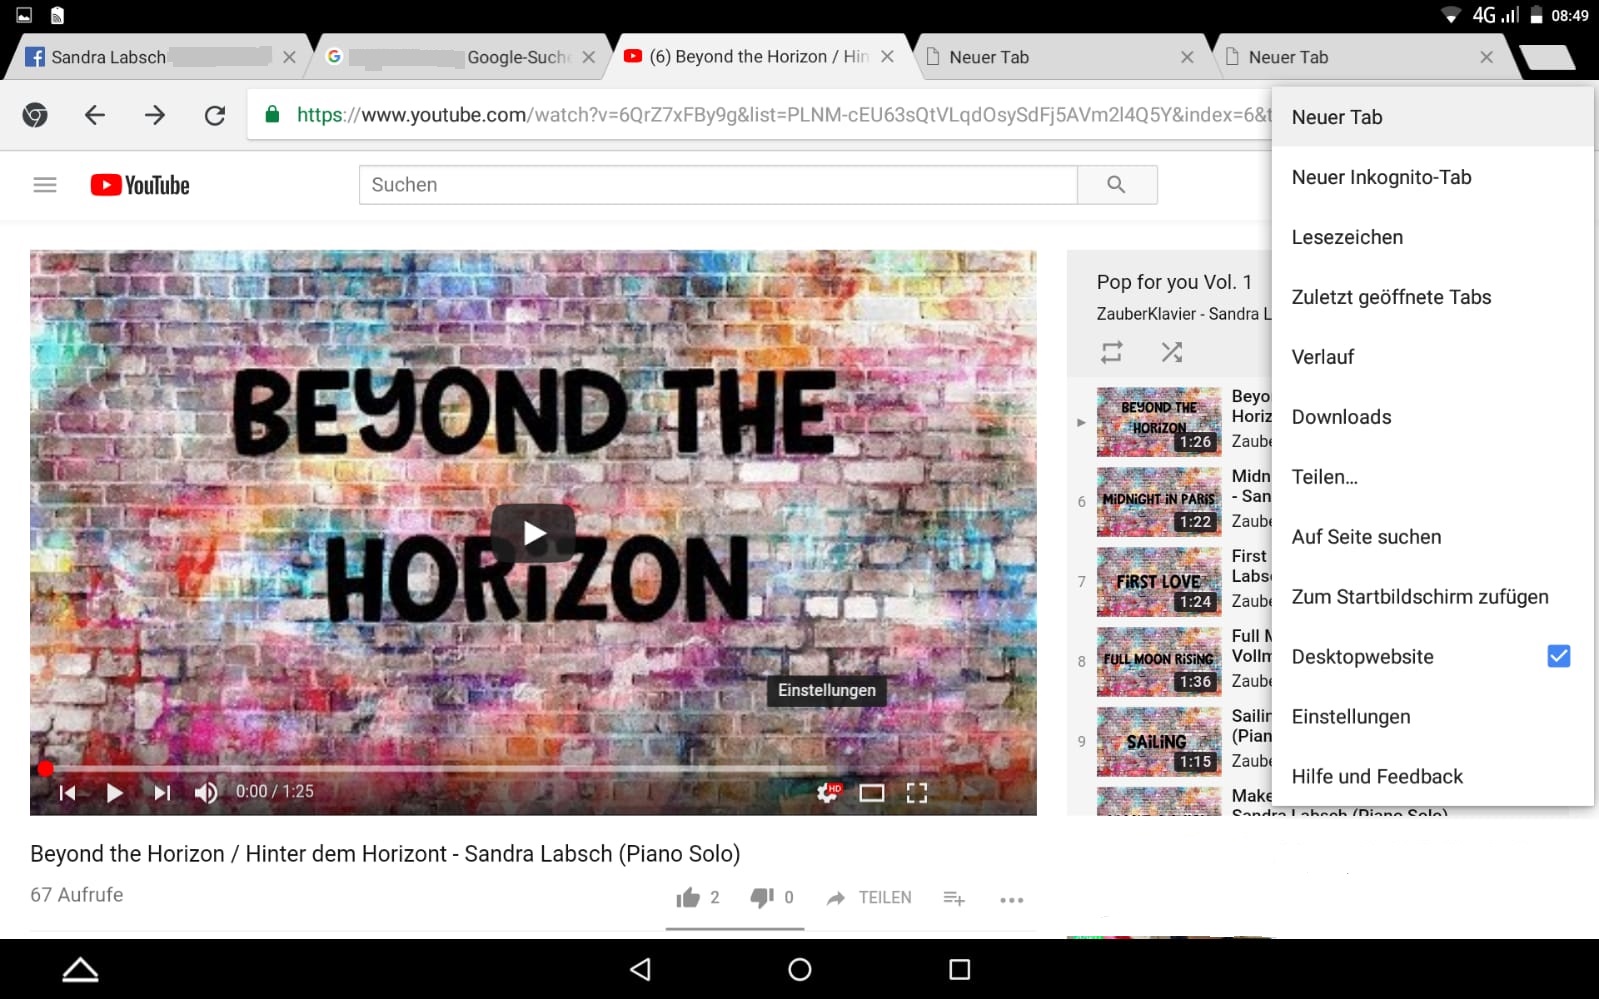Image resolution: width=1599 pixels, height=999 pixels.
Task: Click the 67 Aufrufe view count
Action: [x=77, y=895]
